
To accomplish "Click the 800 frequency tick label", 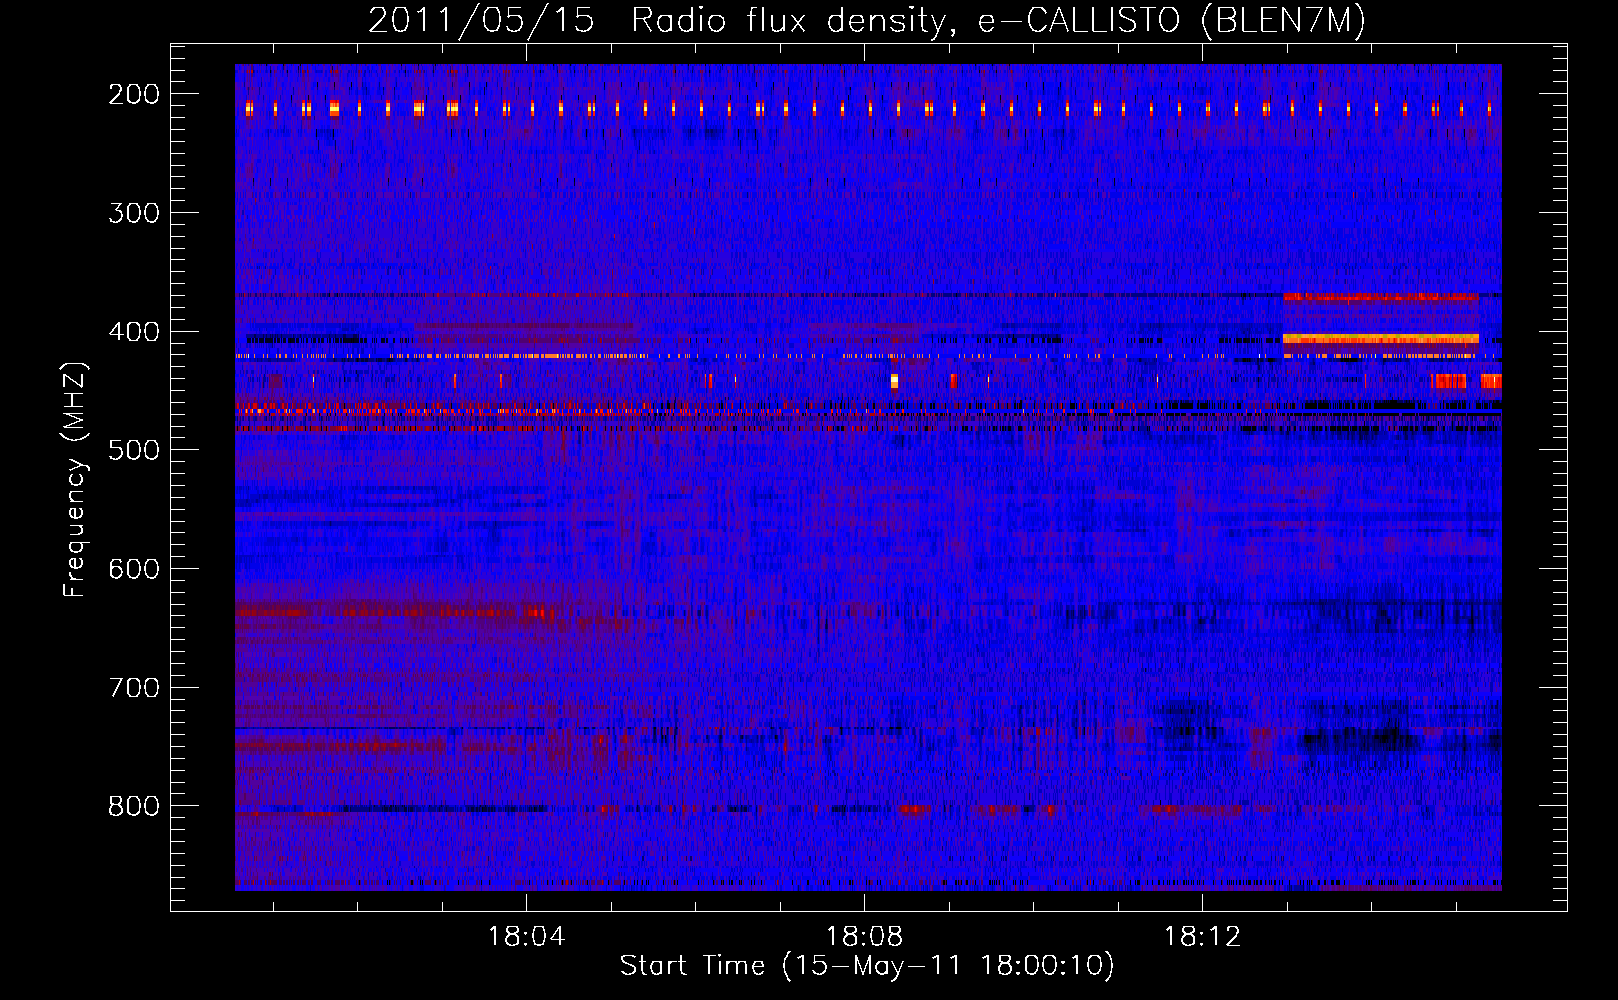I will [134, 806].
